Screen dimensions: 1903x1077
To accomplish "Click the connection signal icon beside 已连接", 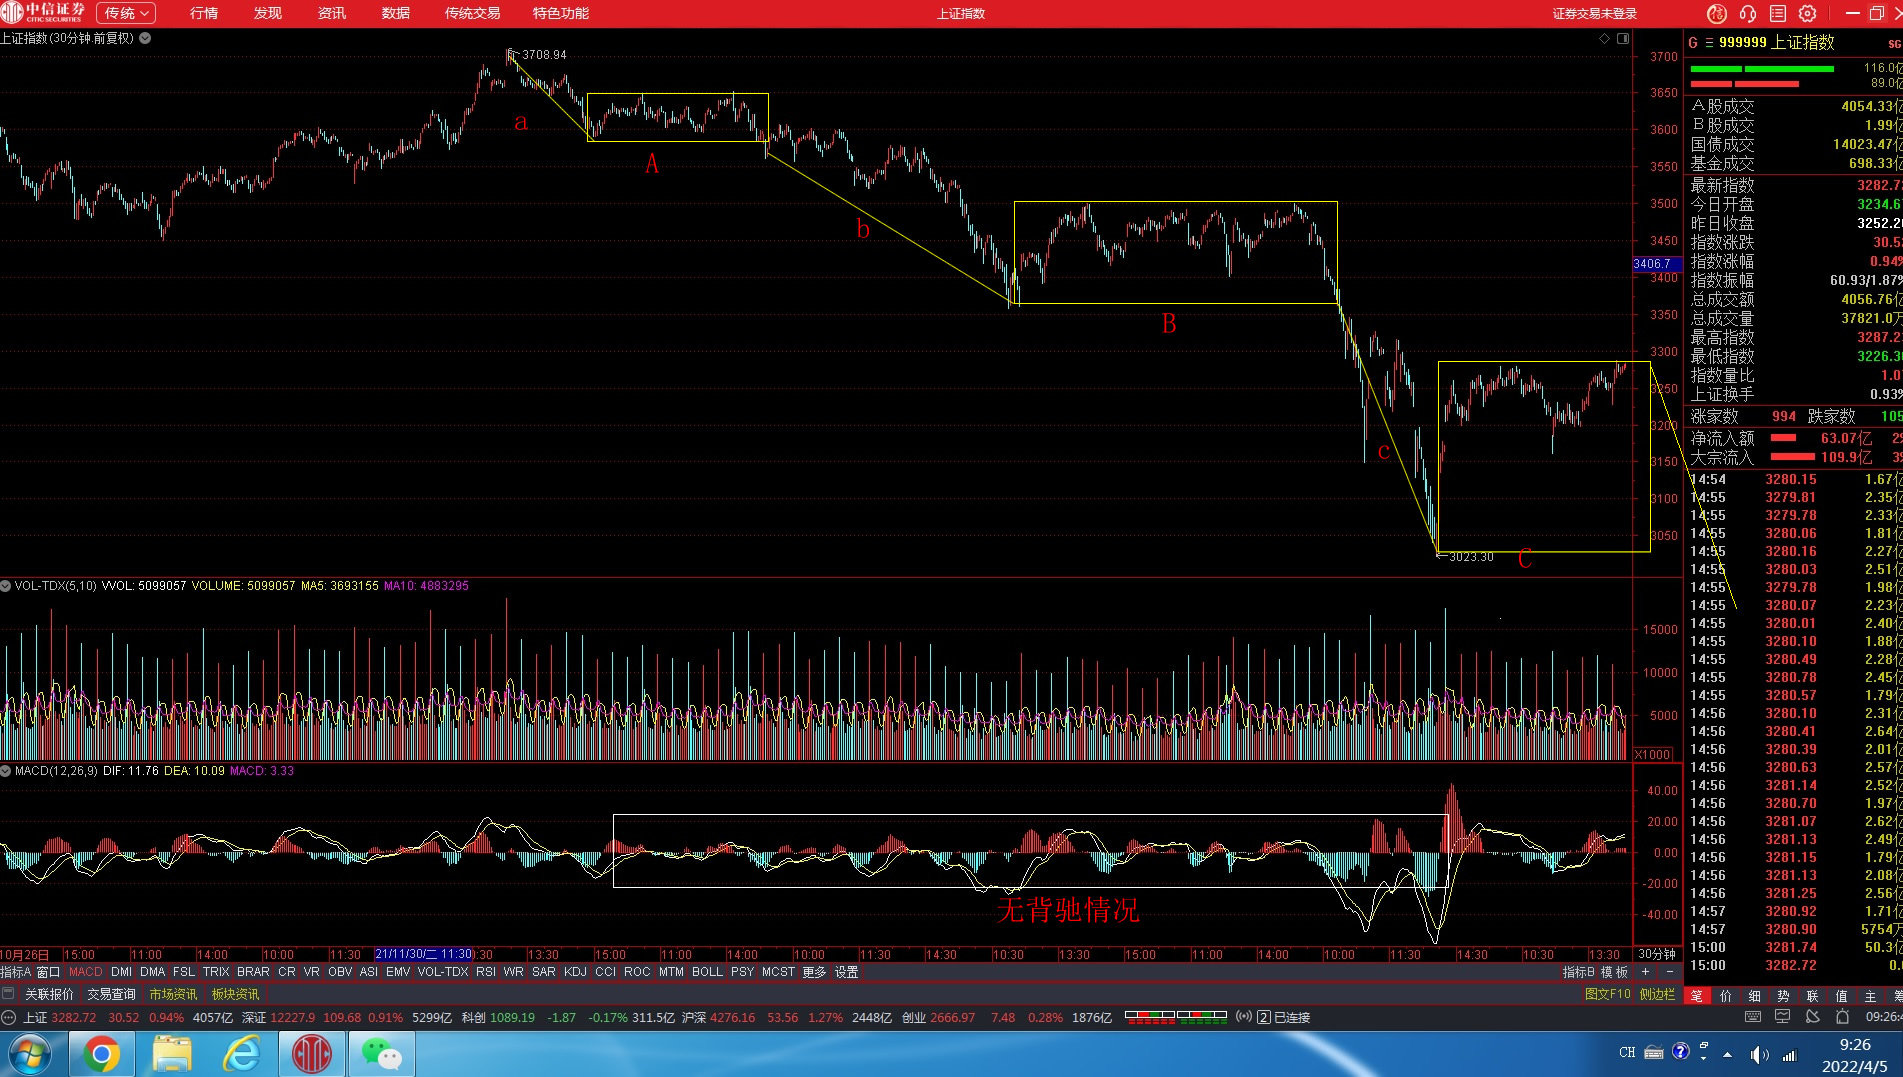I will point(1244,1017).
